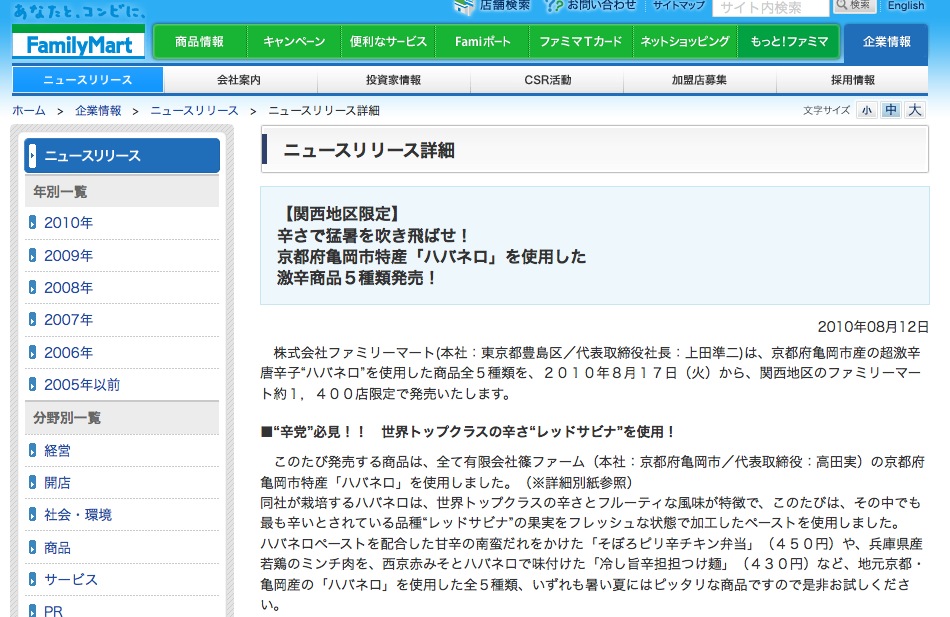950x617 pixels.
Task: Open the Famiポート menu
Action: coord(482,42)
